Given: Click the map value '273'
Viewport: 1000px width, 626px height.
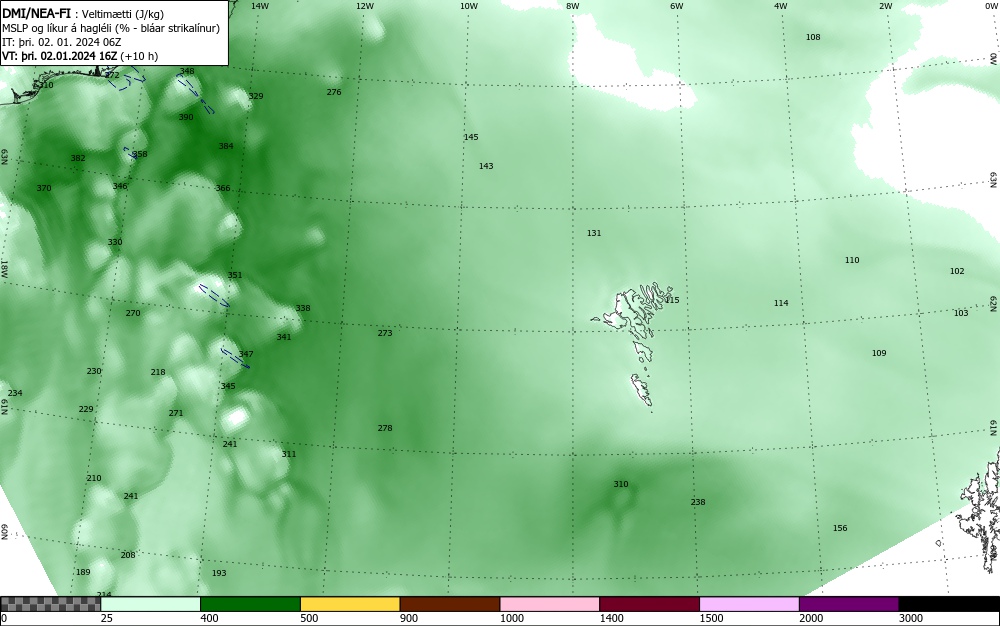Looking at the screenshot, I should click(385, 333).
